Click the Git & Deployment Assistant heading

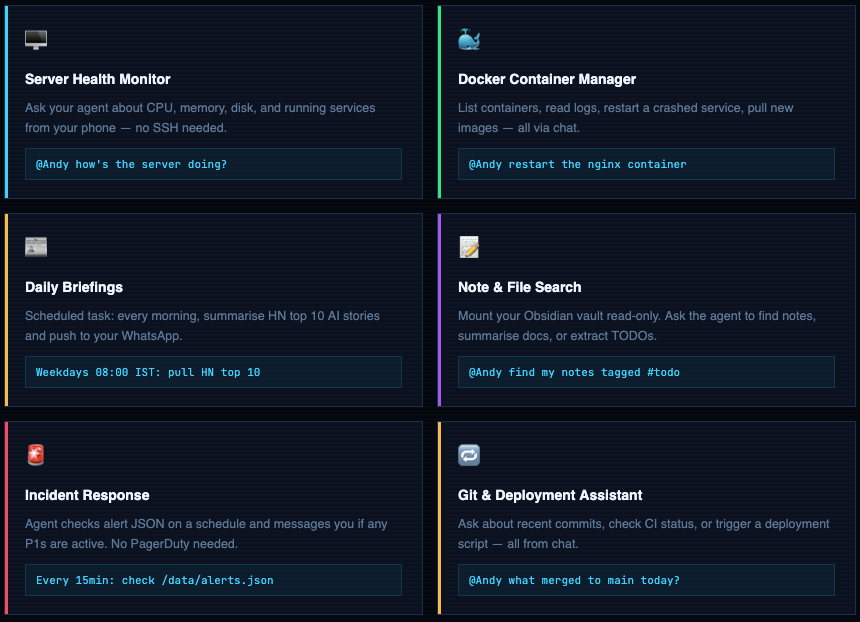point(550,495)
